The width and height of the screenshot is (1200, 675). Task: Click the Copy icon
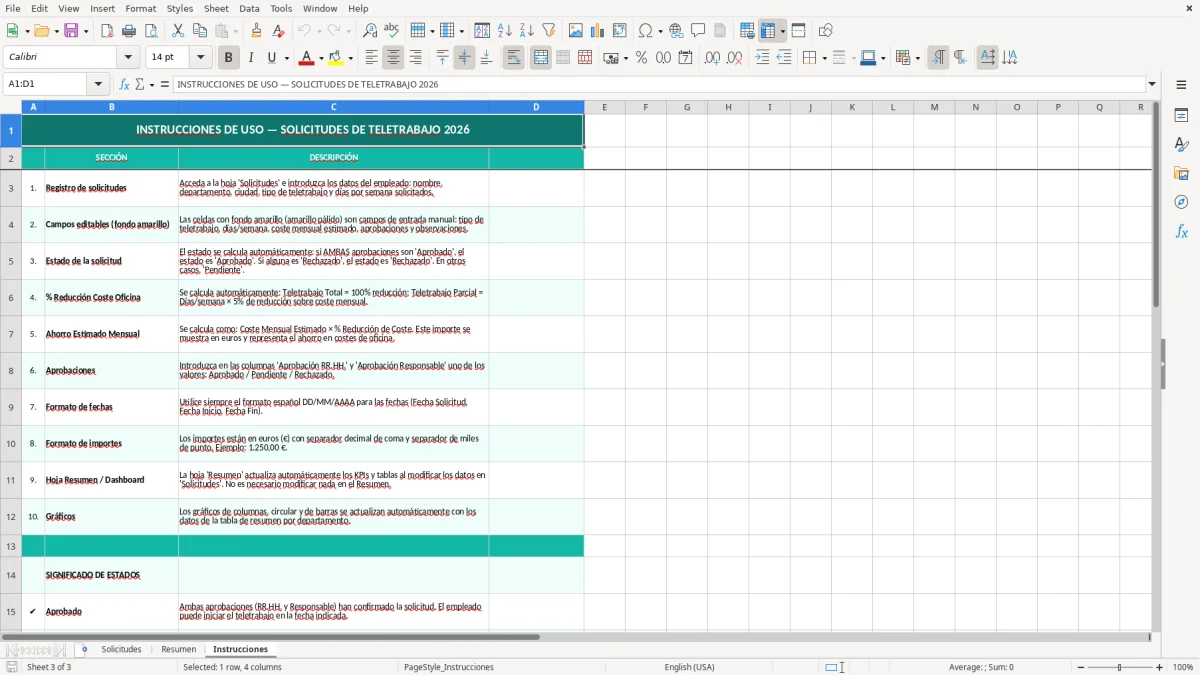(200, 31)
